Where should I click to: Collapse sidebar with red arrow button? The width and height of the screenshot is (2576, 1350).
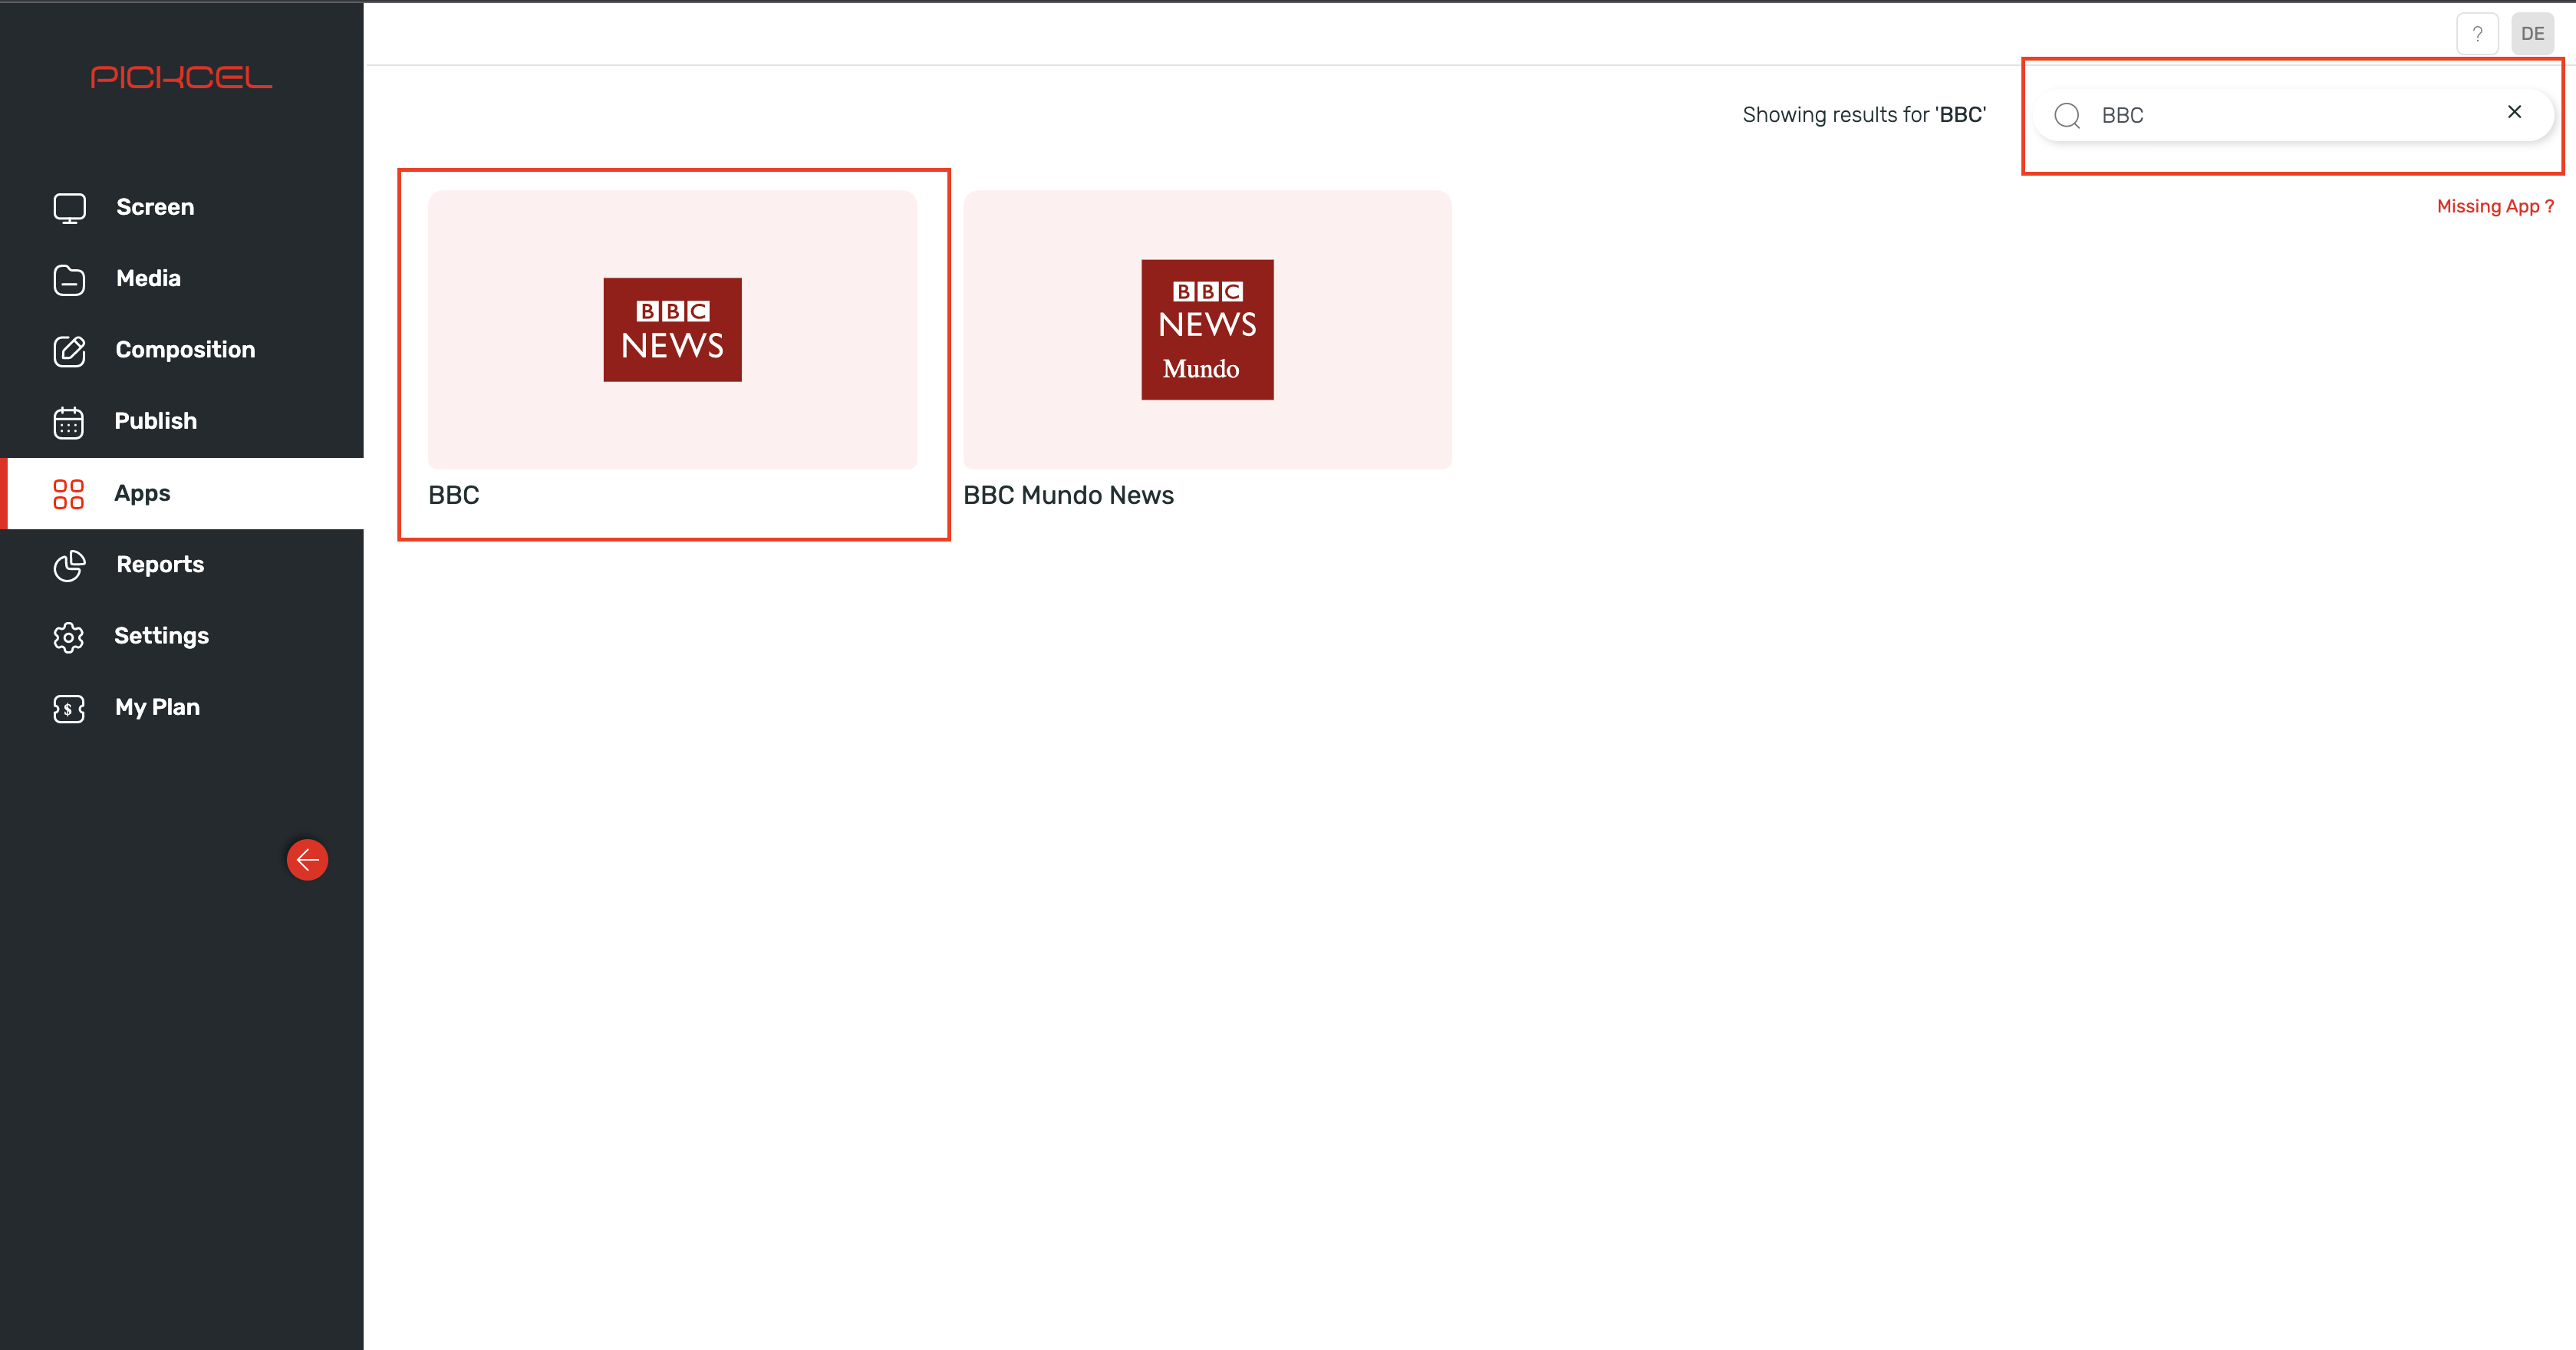307,859
